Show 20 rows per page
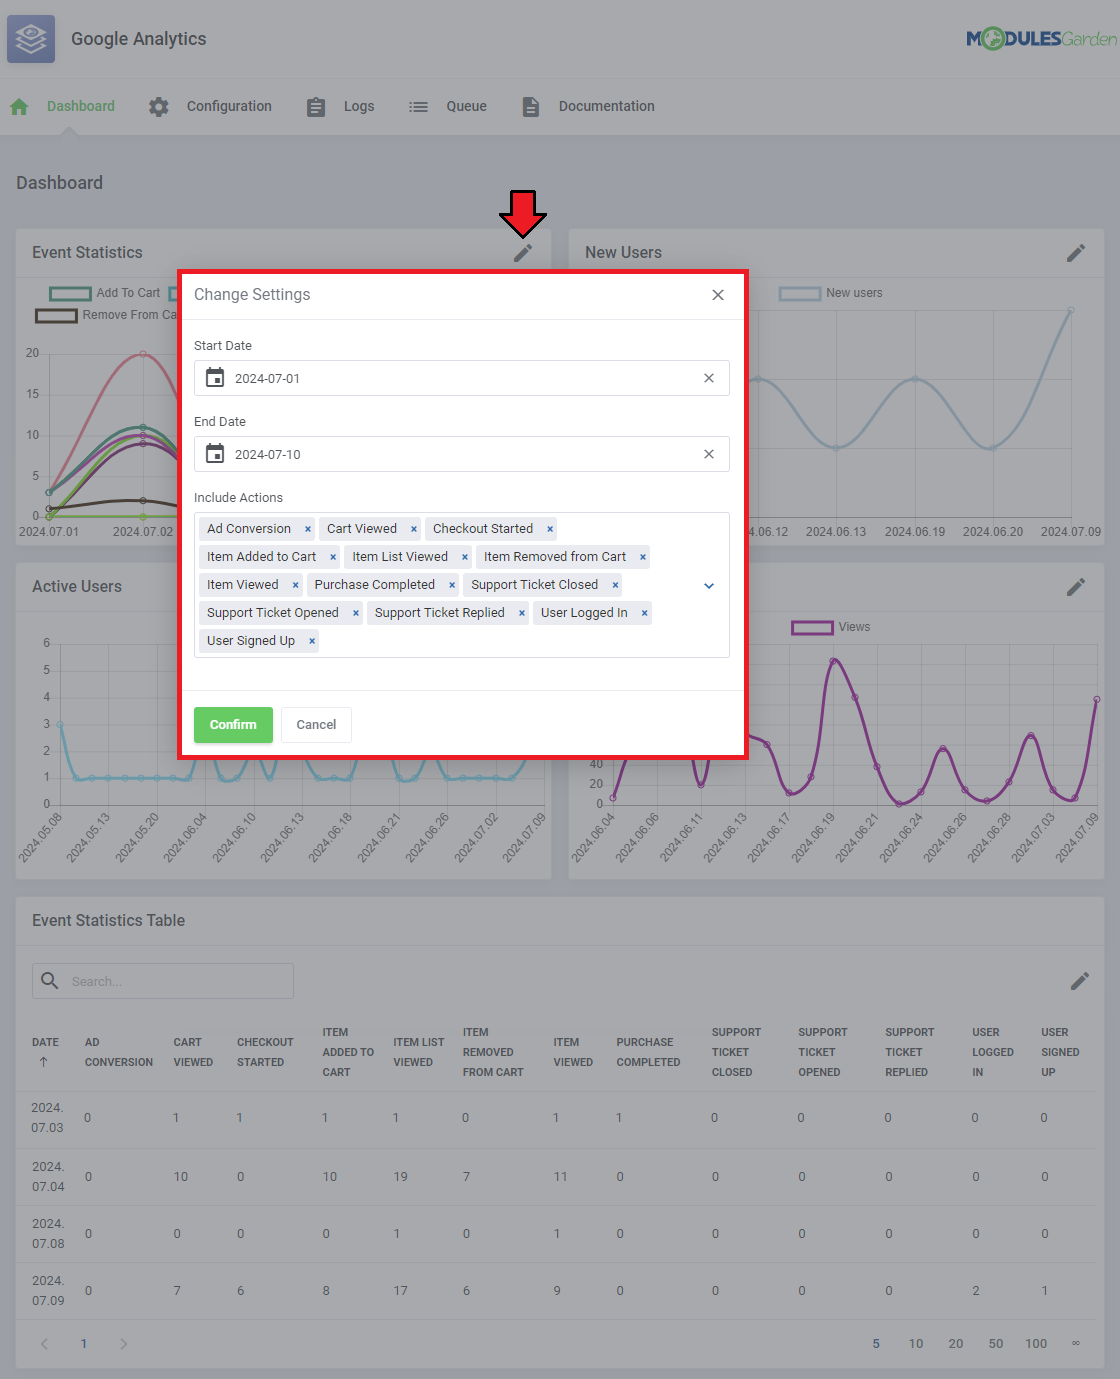The image size is (1120, 1379). [x=956, y=1344]
